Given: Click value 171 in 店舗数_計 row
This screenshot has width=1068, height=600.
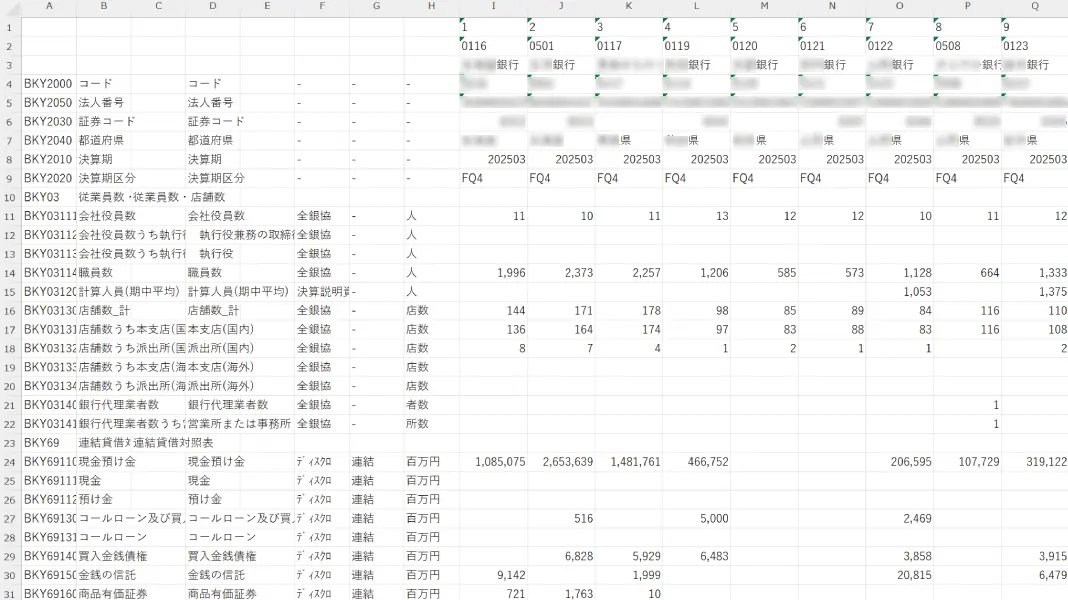Looking at the screenshot, I should [x=583, y=311].
